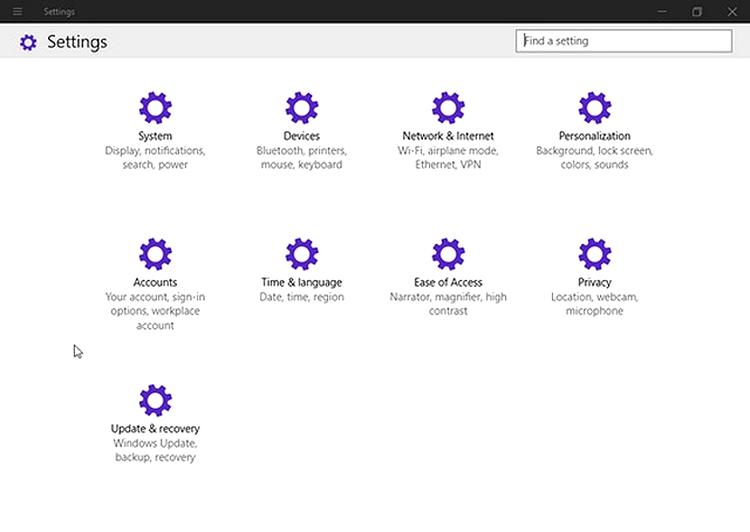The height and width of the screenshot is (532, 750).
Task: Click the Accounts label text
Action: pyautogui.click(x=155, y=282)
